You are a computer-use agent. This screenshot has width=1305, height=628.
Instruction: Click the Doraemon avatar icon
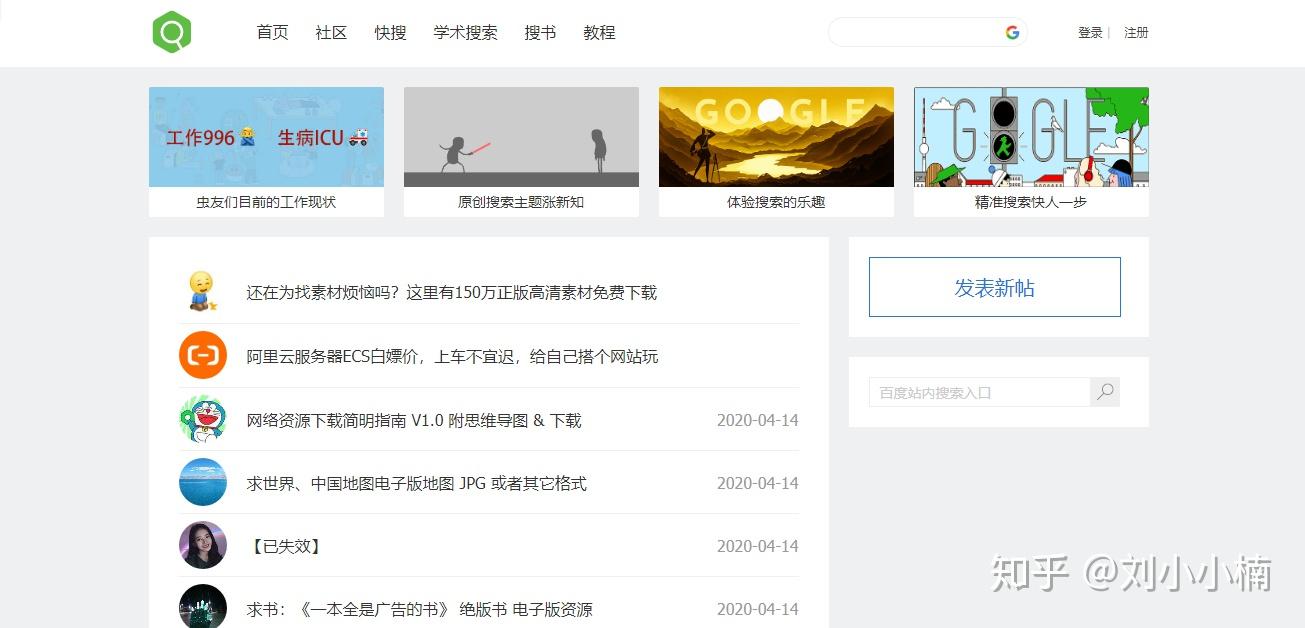203,419
